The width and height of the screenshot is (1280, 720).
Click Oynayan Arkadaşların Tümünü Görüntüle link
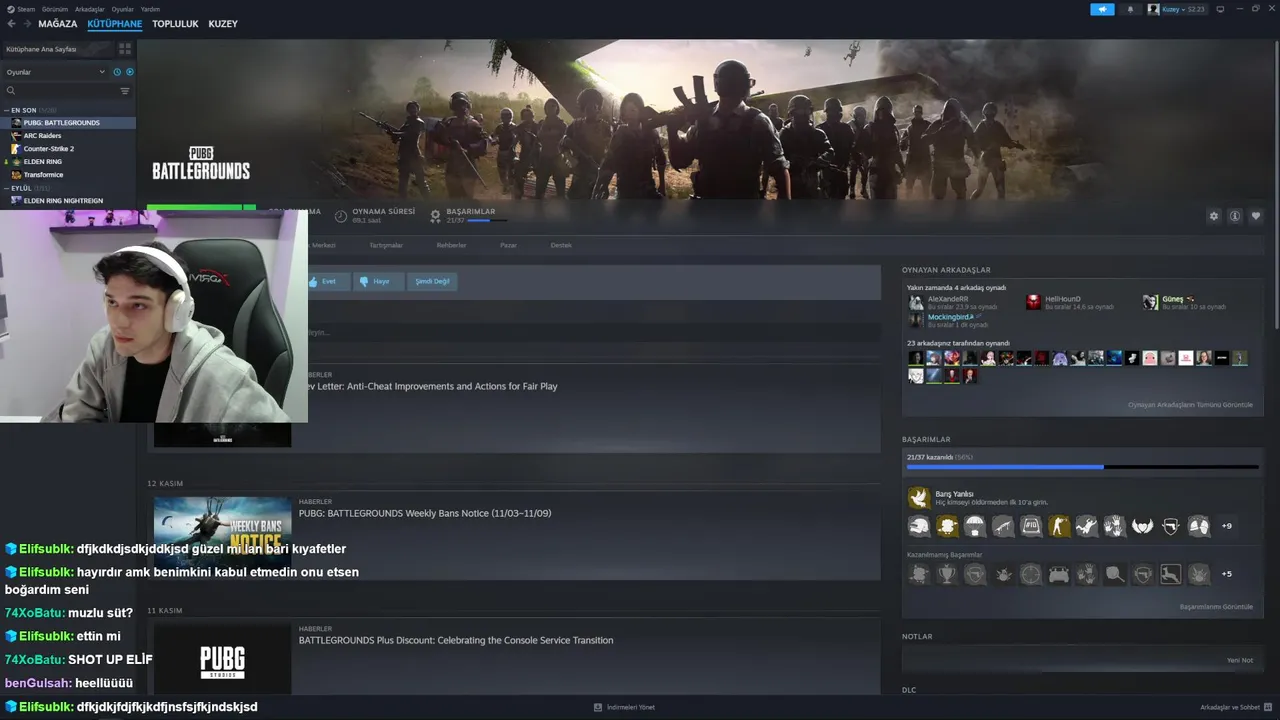click(1190, 405)
